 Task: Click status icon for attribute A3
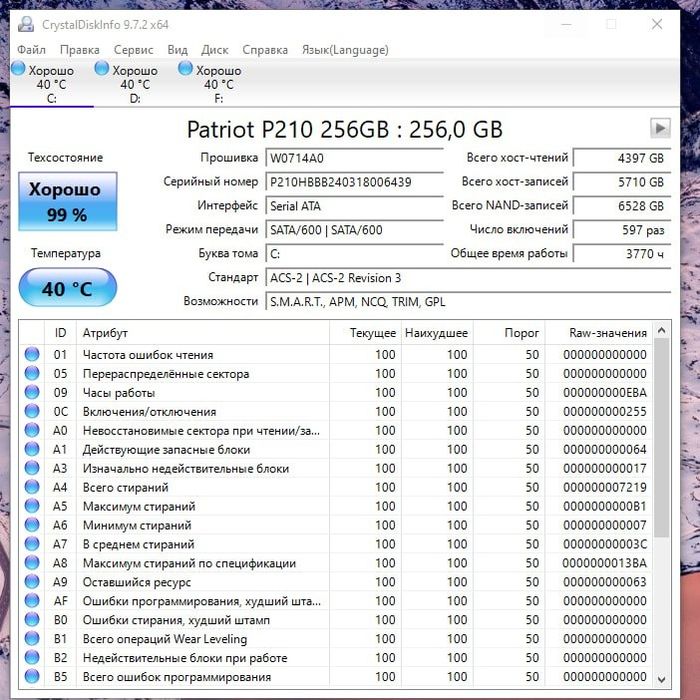click(x=32, y=468)
